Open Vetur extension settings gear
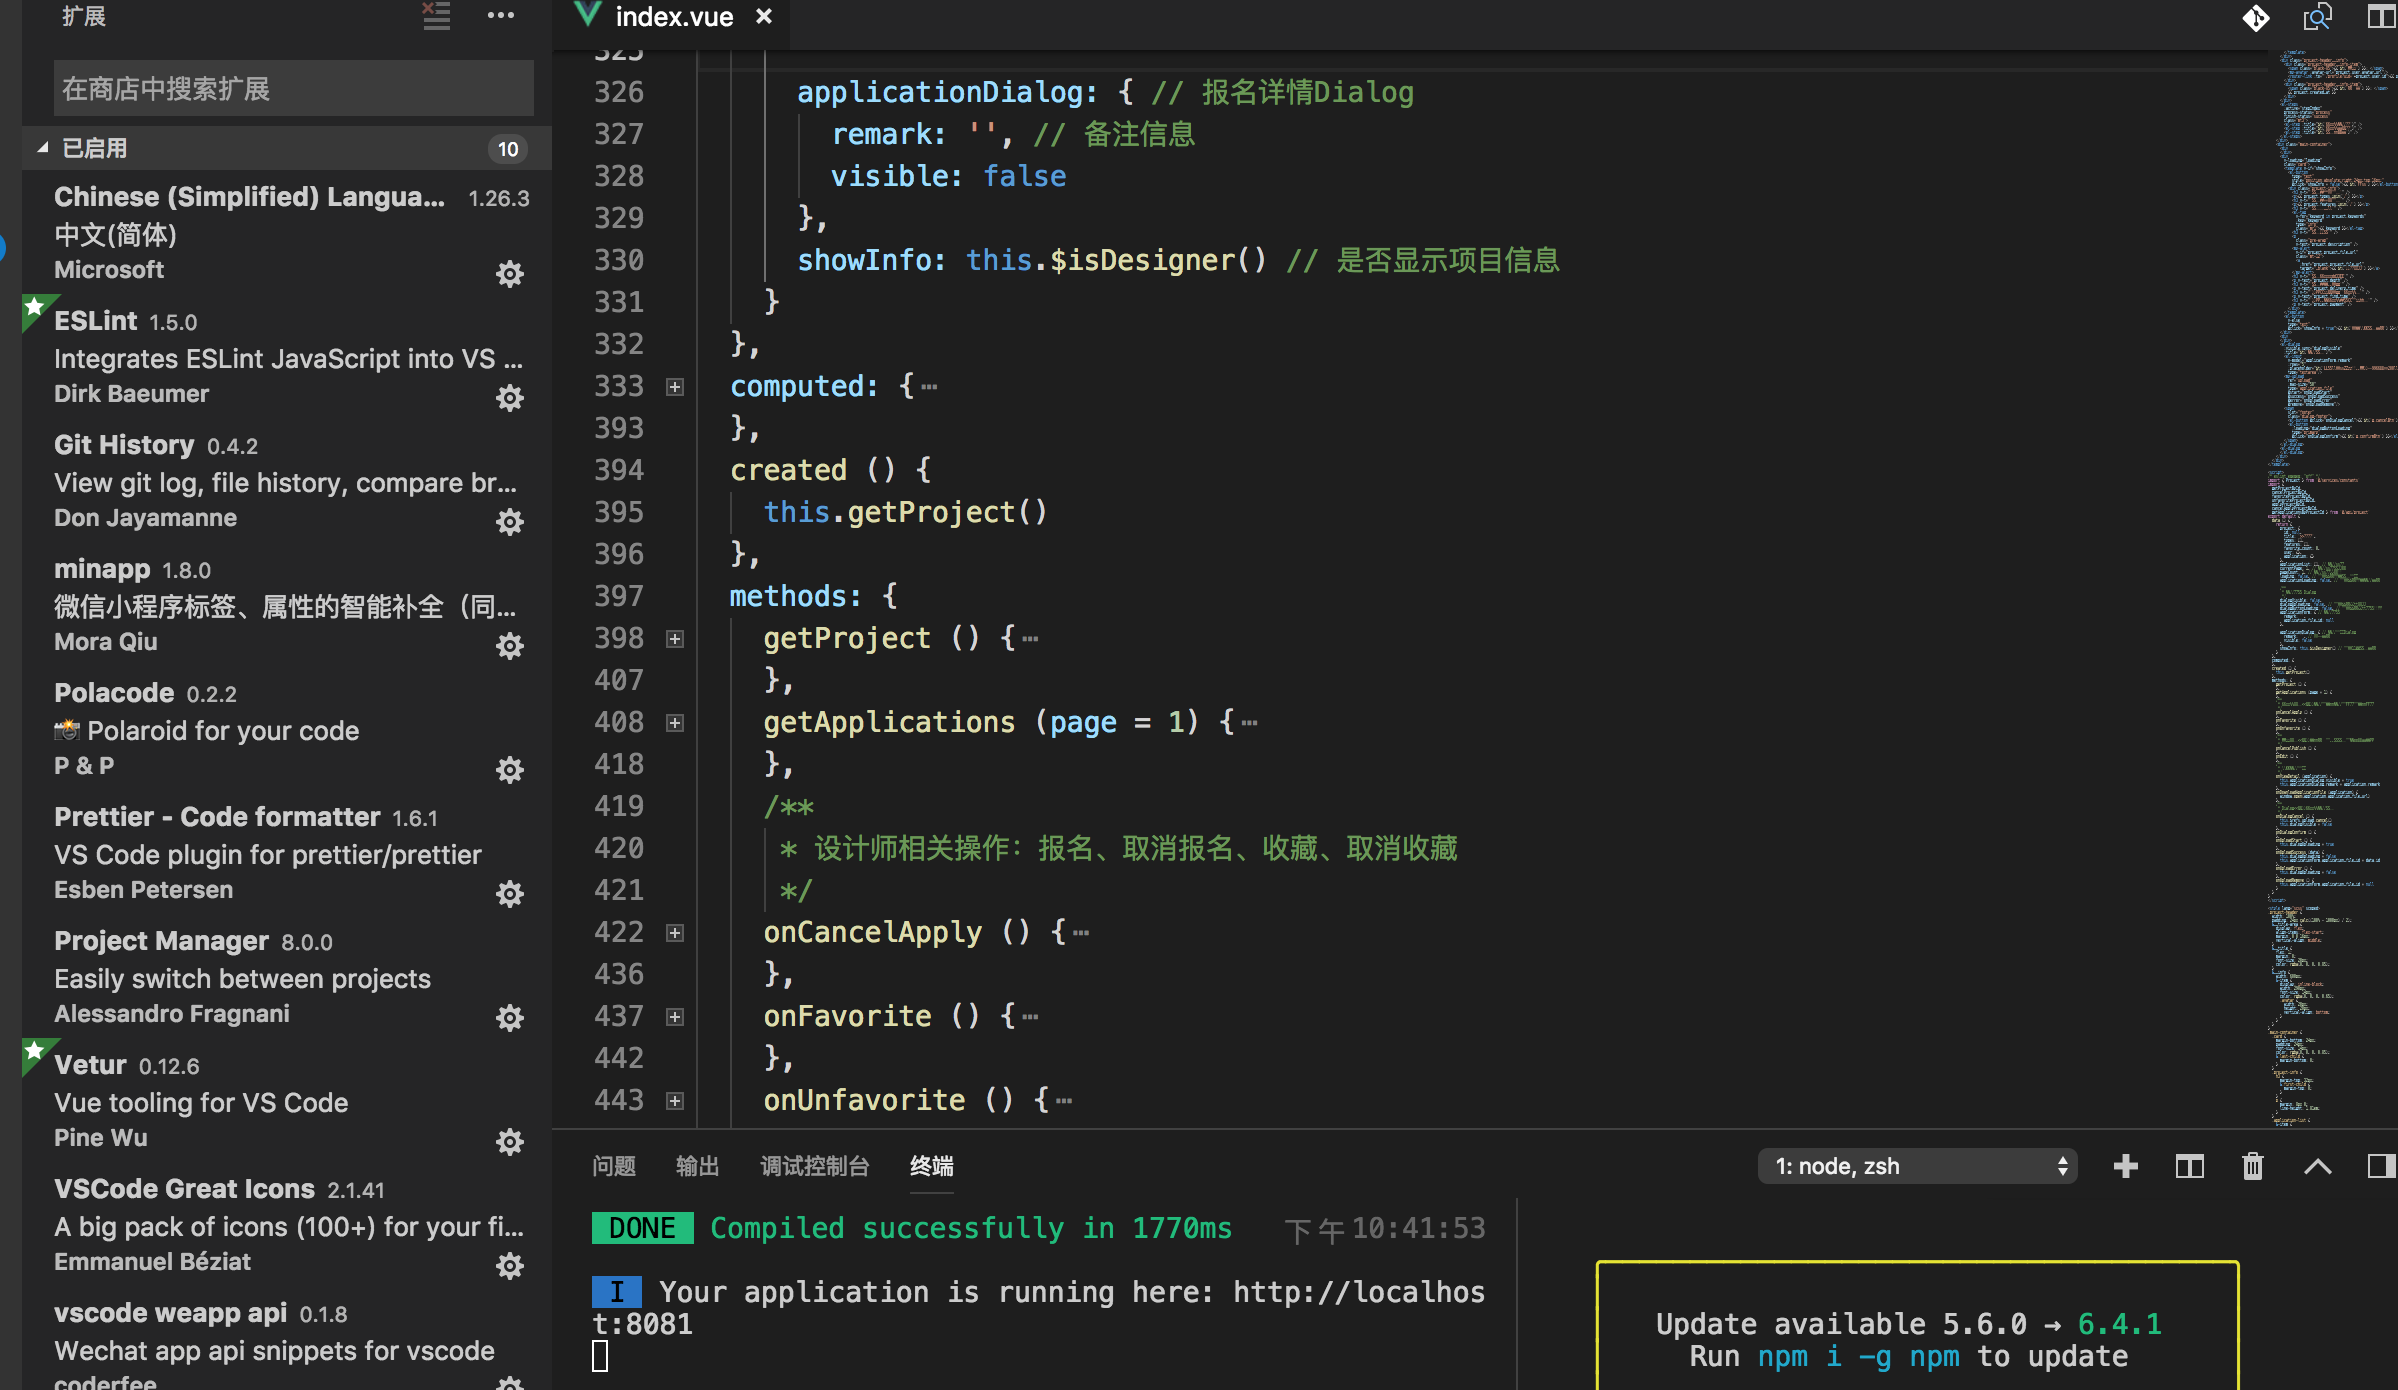2398x1390 pixels. point(510,1141)
